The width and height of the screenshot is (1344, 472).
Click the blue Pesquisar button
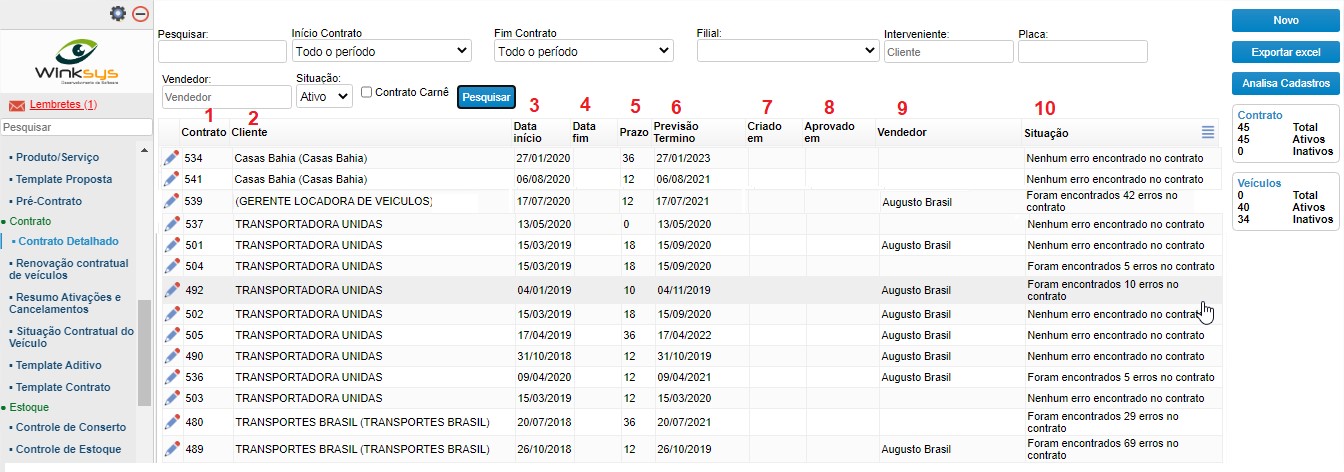486,97
